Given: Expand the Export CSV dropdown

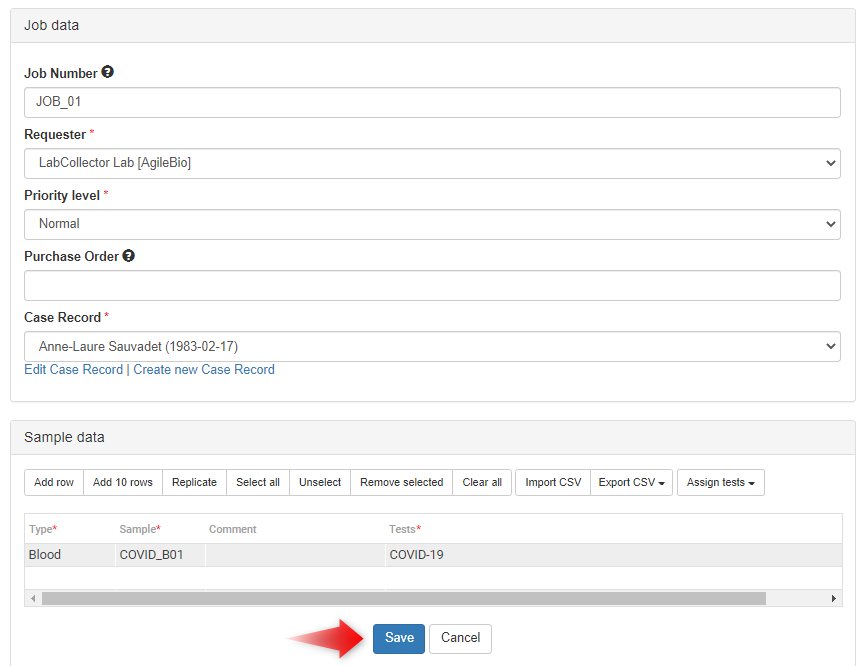Looking at the screenshot, I should coord(631,482).
